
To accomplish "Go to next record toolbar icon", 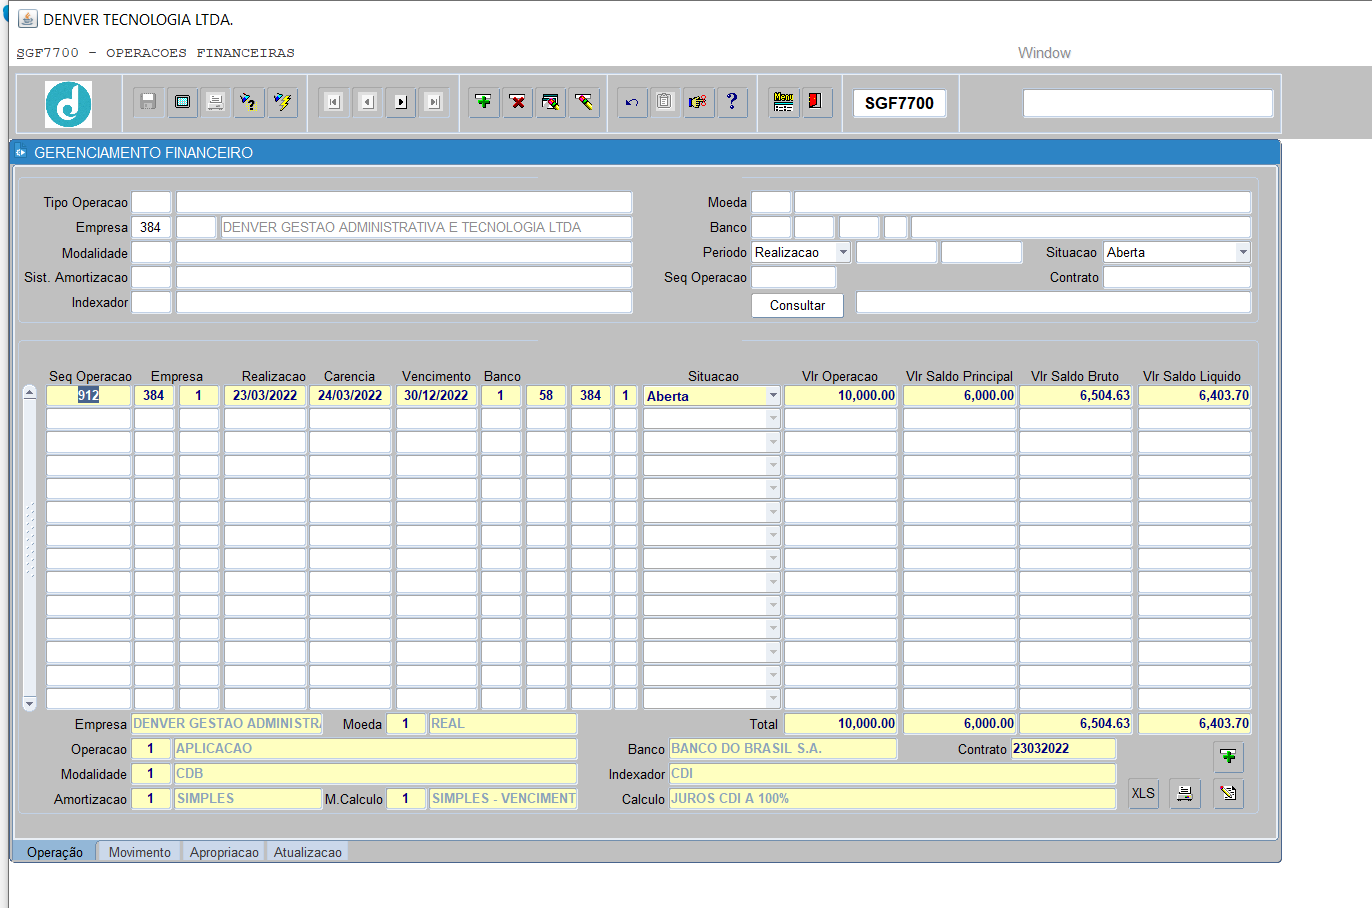I will pyautogui.click(x=401, y=102).
